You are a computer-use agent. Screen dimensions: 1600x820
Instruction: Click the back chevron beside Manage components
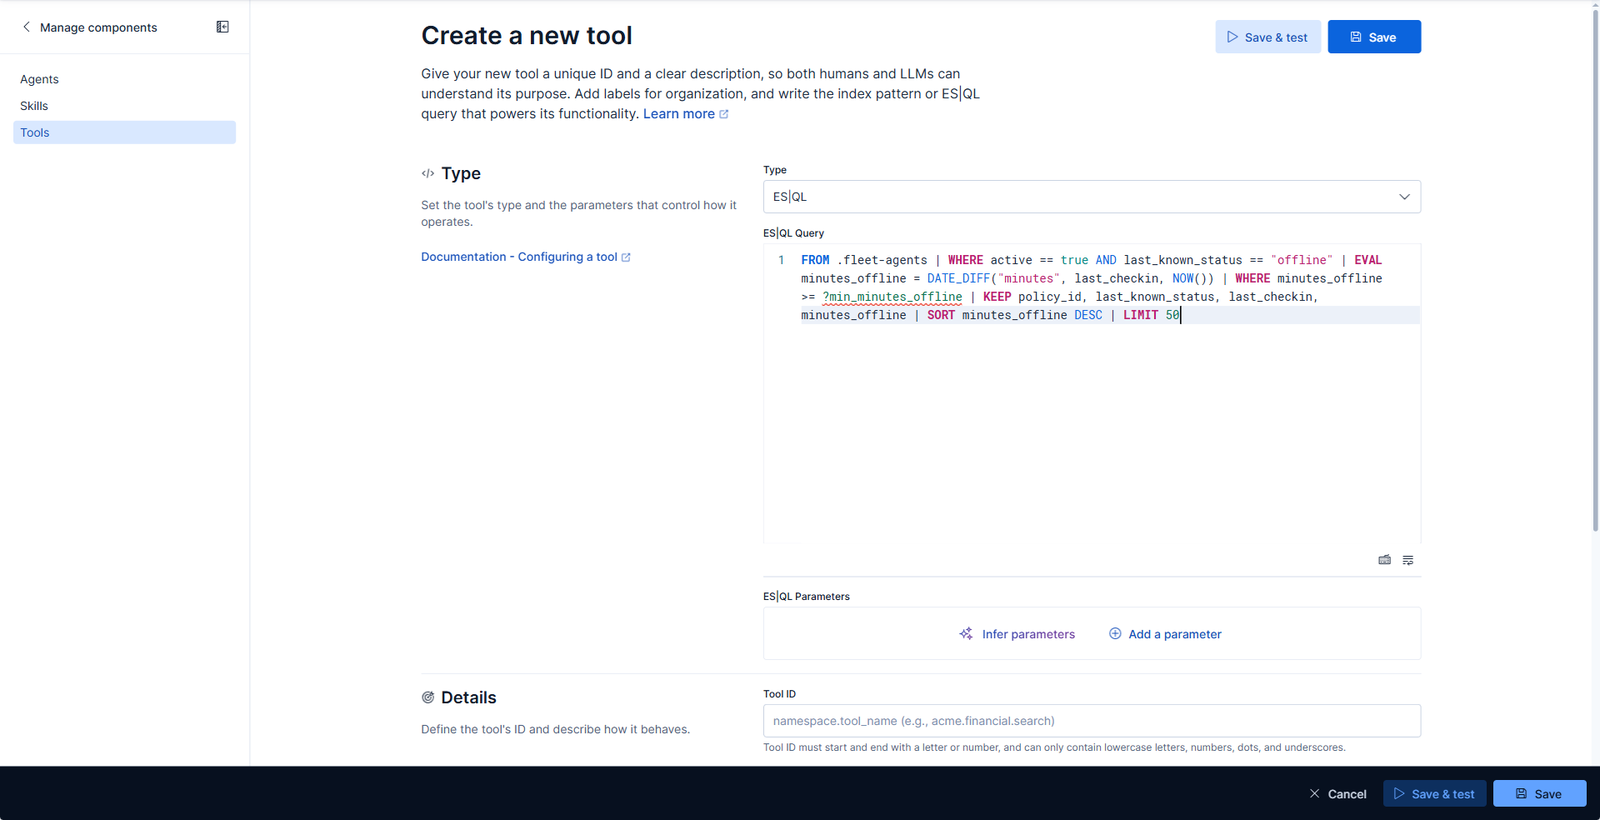(26, 27)
